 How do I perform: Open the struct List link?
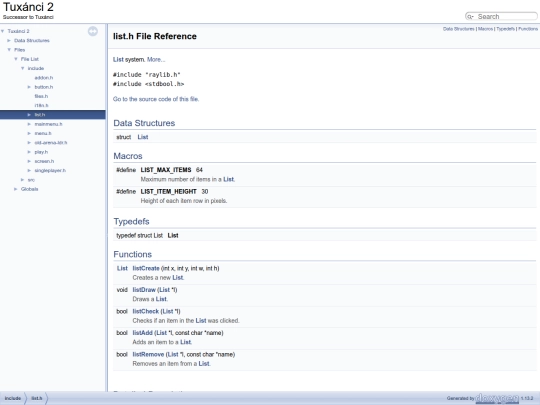[143, 137]
